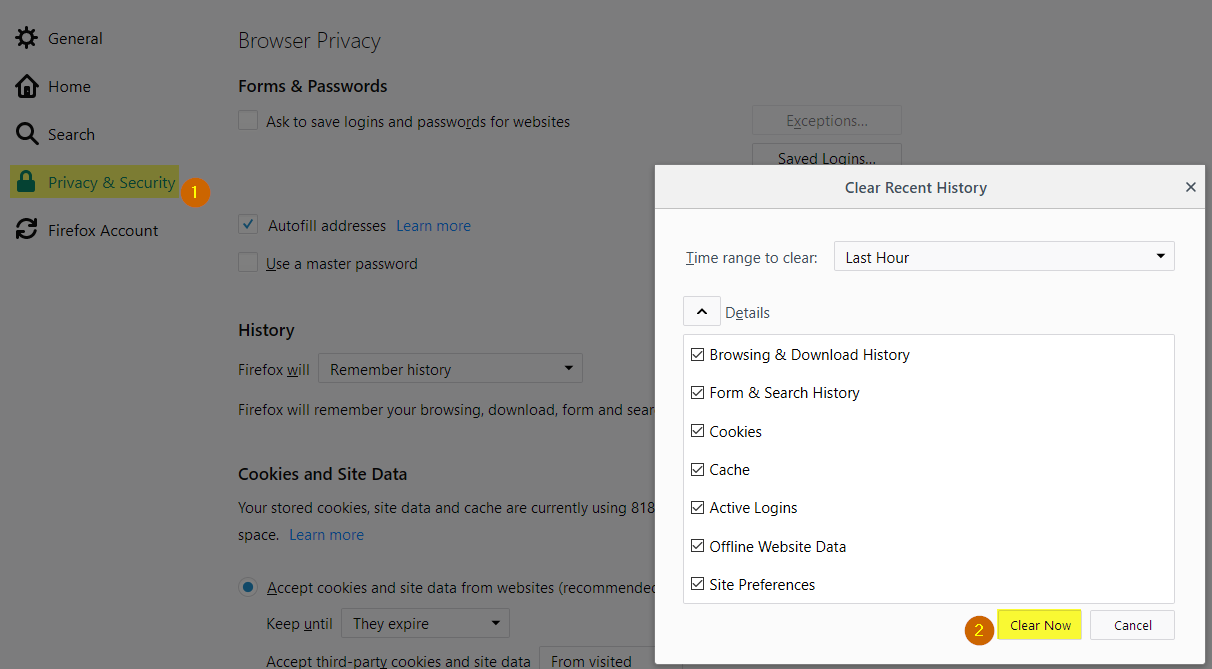Click the Home house icon
Viewport: 1212px width, 669px height.
tap(27, 86)
